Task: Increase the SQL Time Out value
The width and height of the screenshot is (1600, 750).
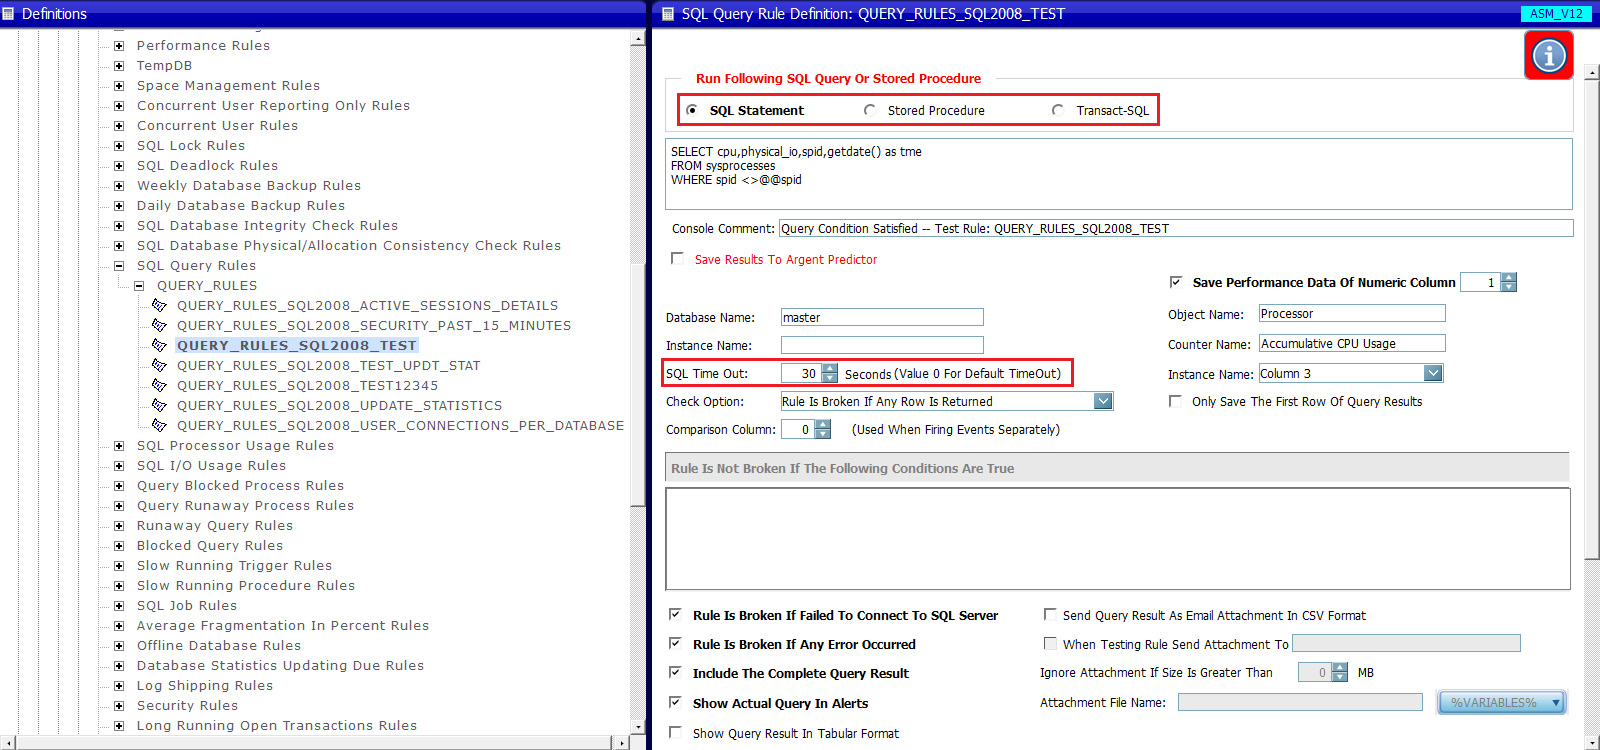Action: (830, 368)
